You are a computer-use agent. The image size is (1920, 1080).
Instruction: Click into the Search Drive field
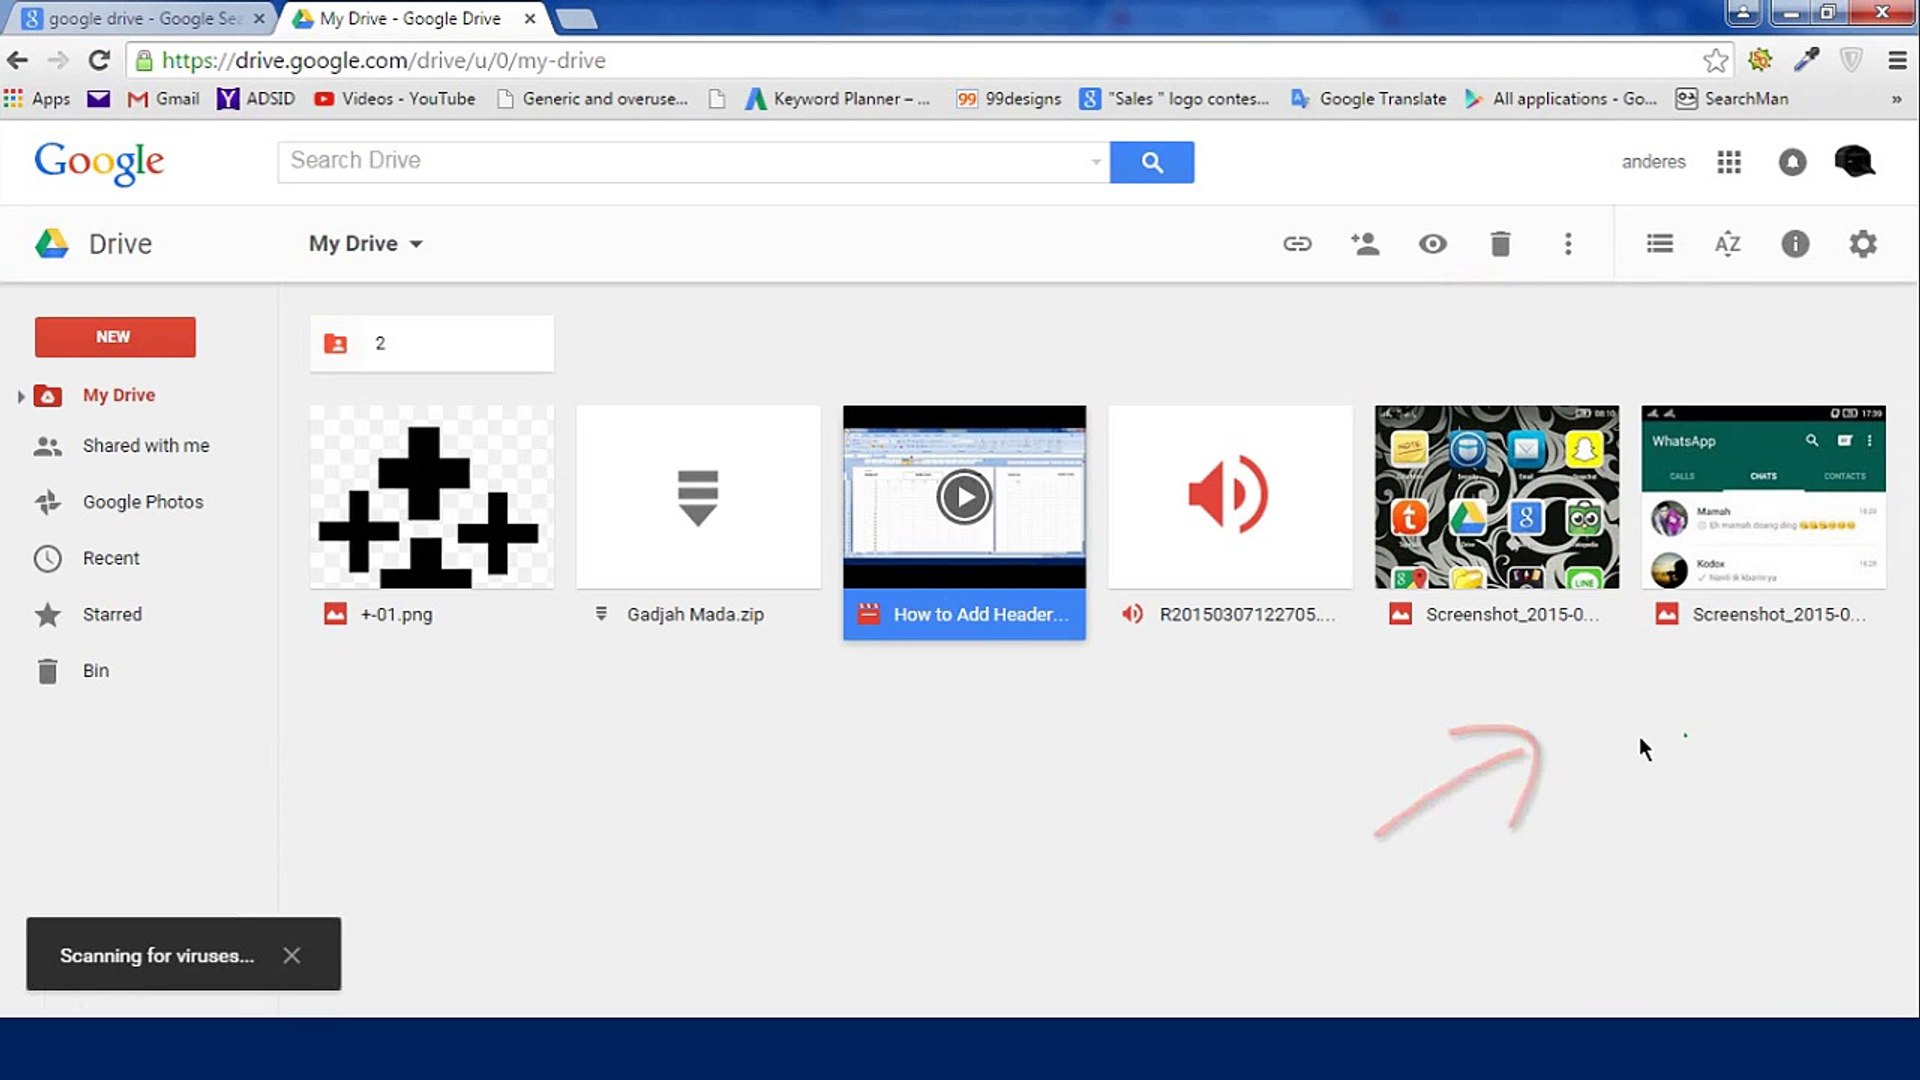[680, 161]
